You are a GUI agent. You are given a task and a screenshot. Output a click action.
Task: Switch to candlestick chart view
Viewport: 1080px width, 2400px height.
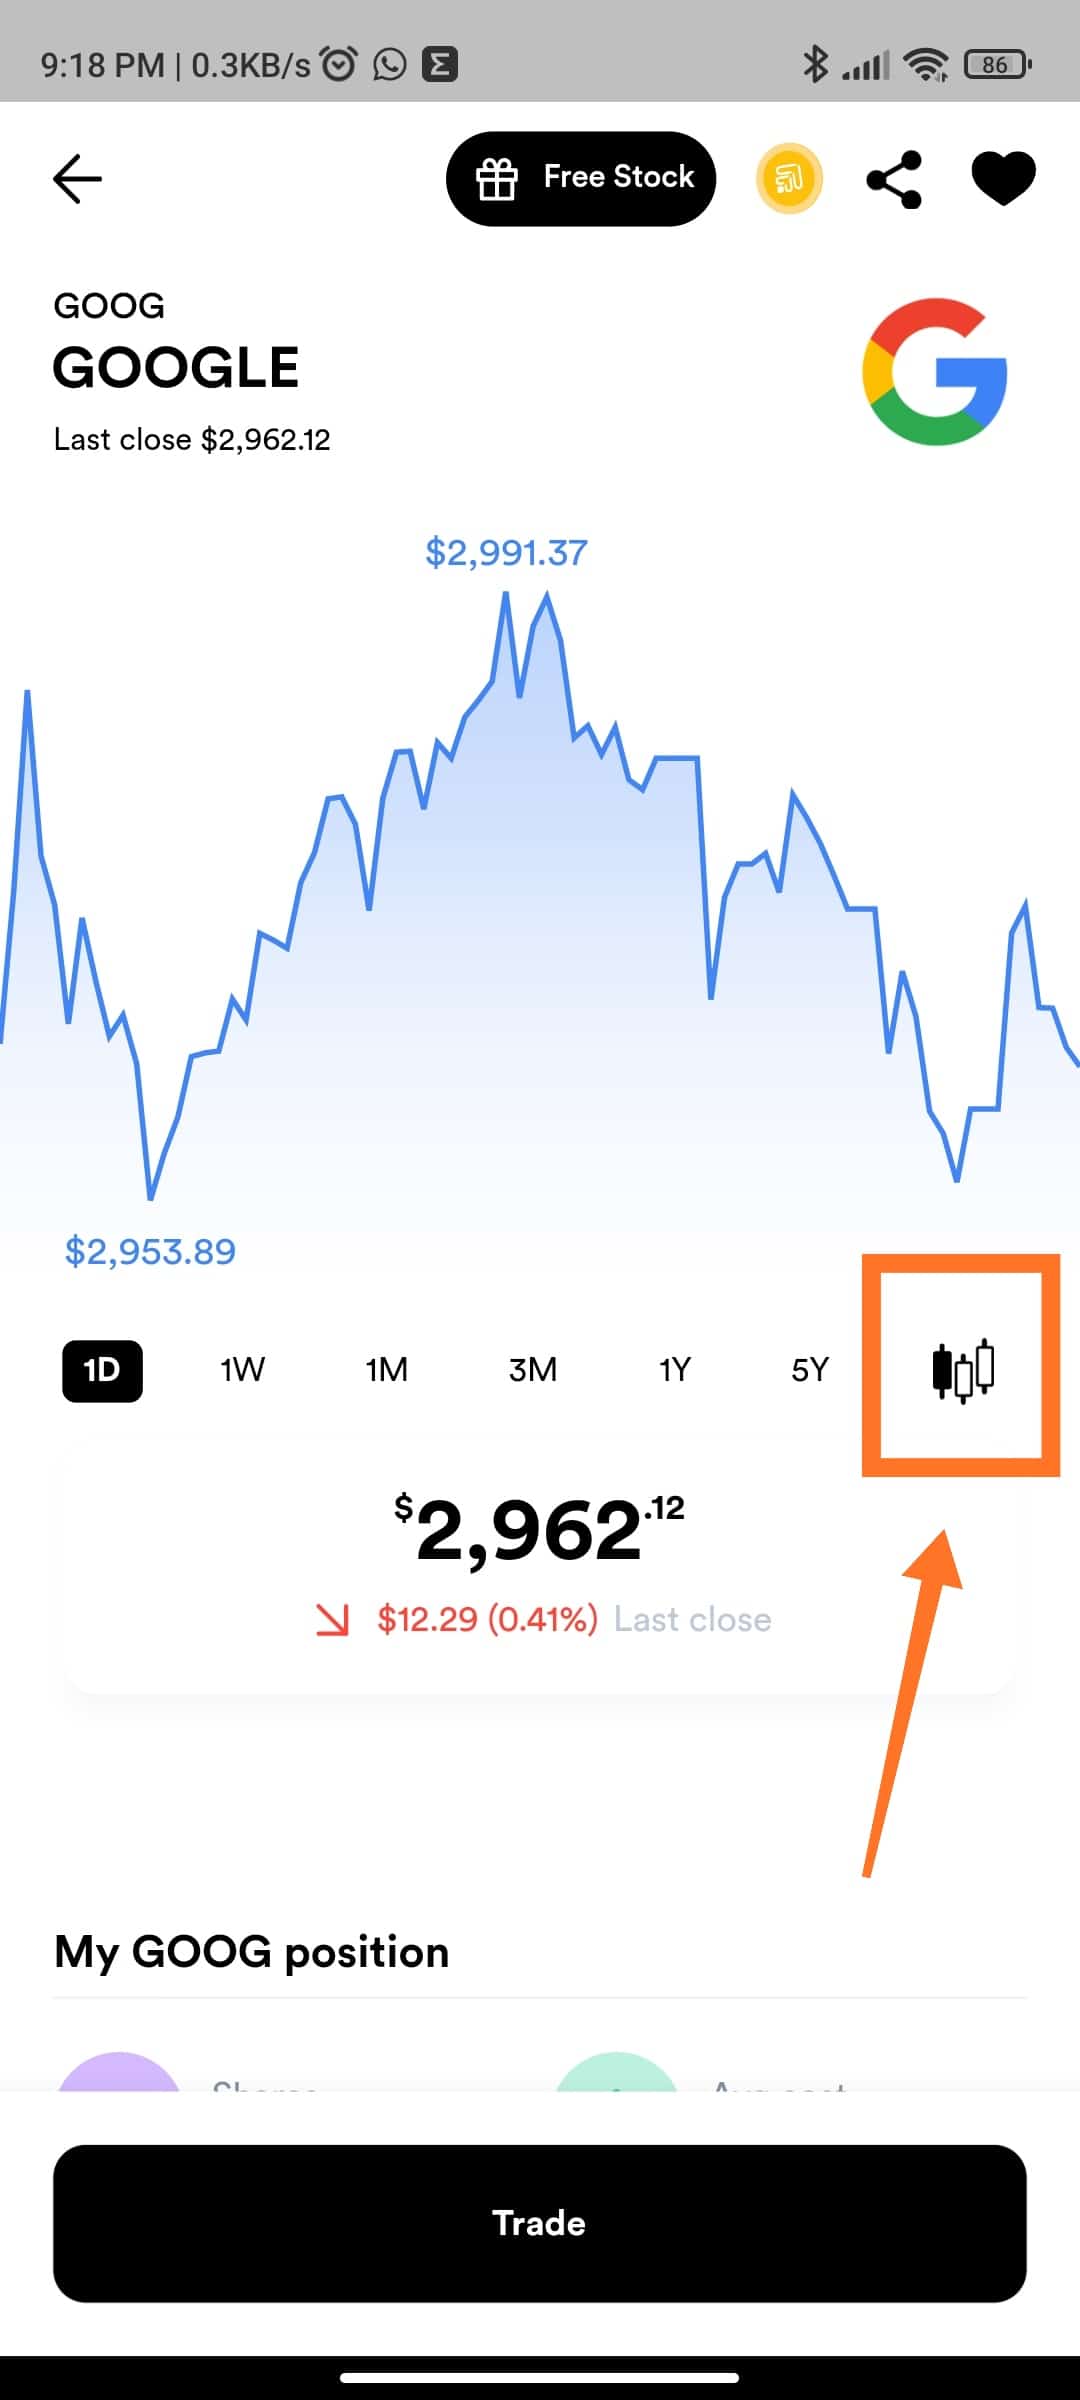tap(962, 1370)
